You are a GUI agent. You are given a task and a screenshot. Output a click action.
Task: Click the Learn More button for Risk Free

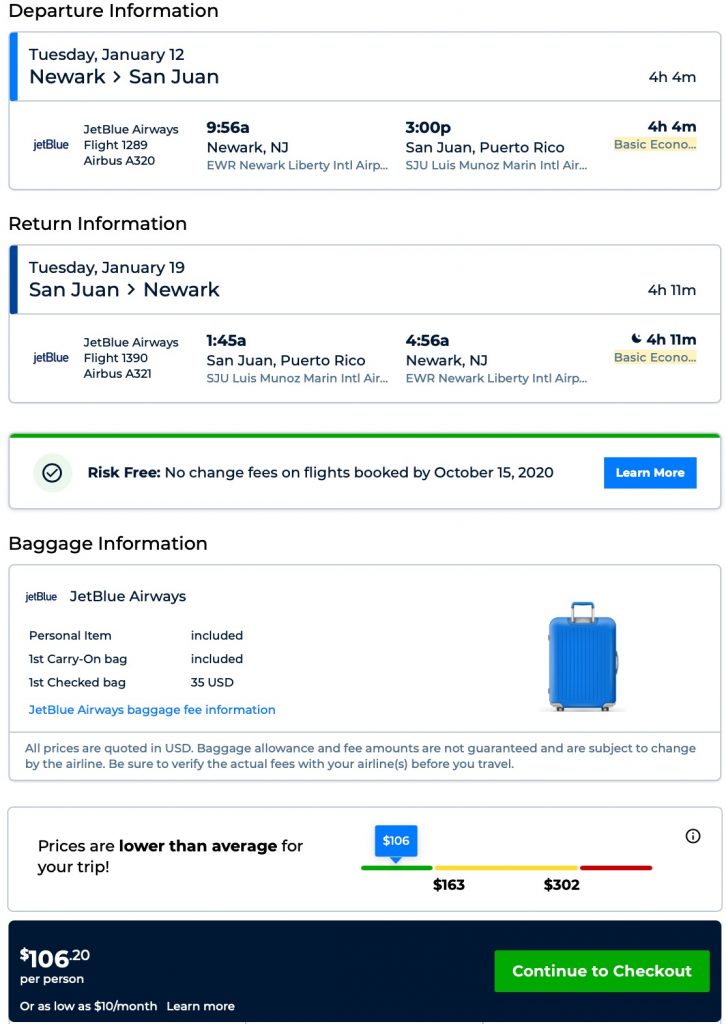pyautogui.click(x=650, y=473)
